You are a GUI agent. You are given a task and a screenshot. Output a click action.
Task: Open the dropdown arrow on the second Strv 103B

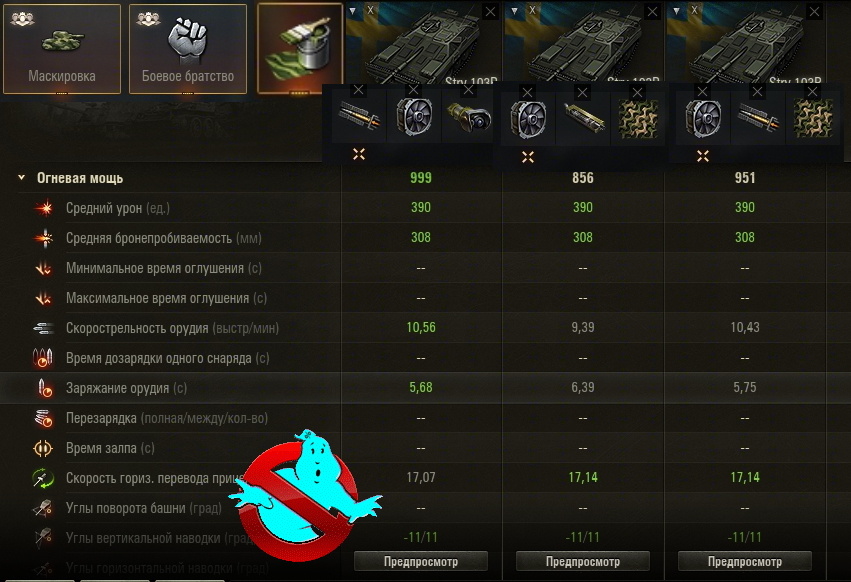point(514,10)
